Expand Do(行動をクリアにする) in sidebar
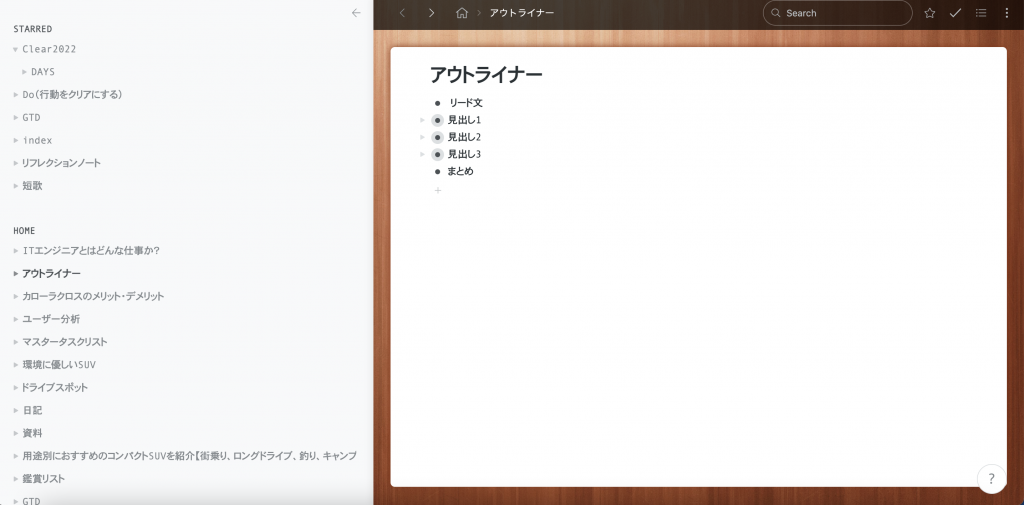The image size is (1024, 505). tap(16, 95)
